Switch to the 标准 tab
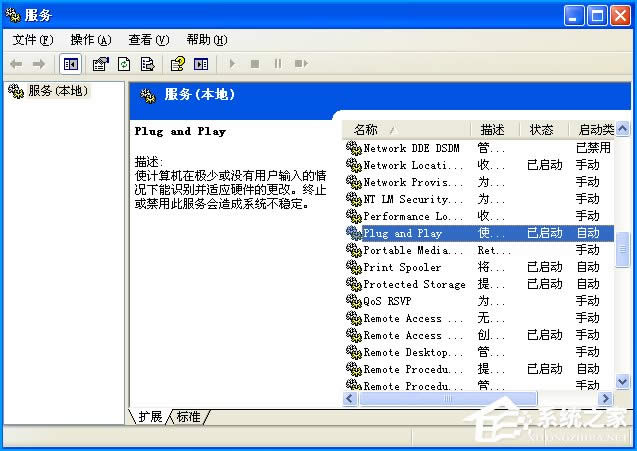Viewport: 637px width, 451px height. click(188, 416)
